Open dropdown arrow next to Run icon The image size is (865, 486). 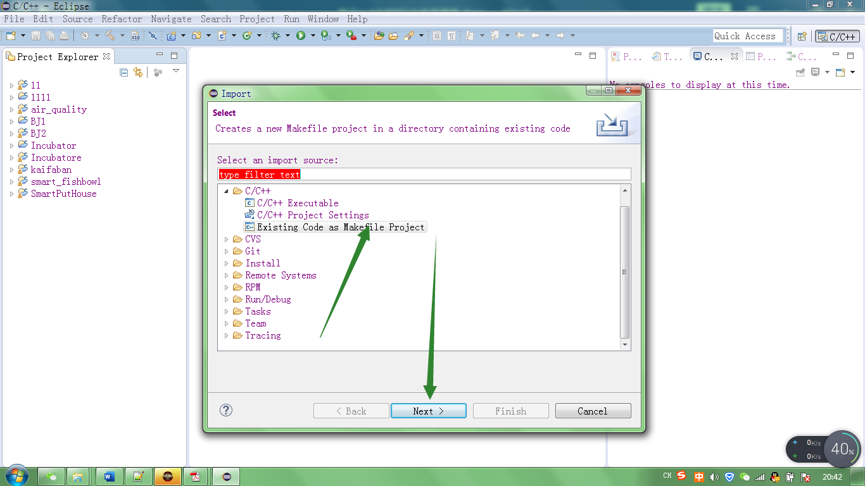tap(313, 36)
